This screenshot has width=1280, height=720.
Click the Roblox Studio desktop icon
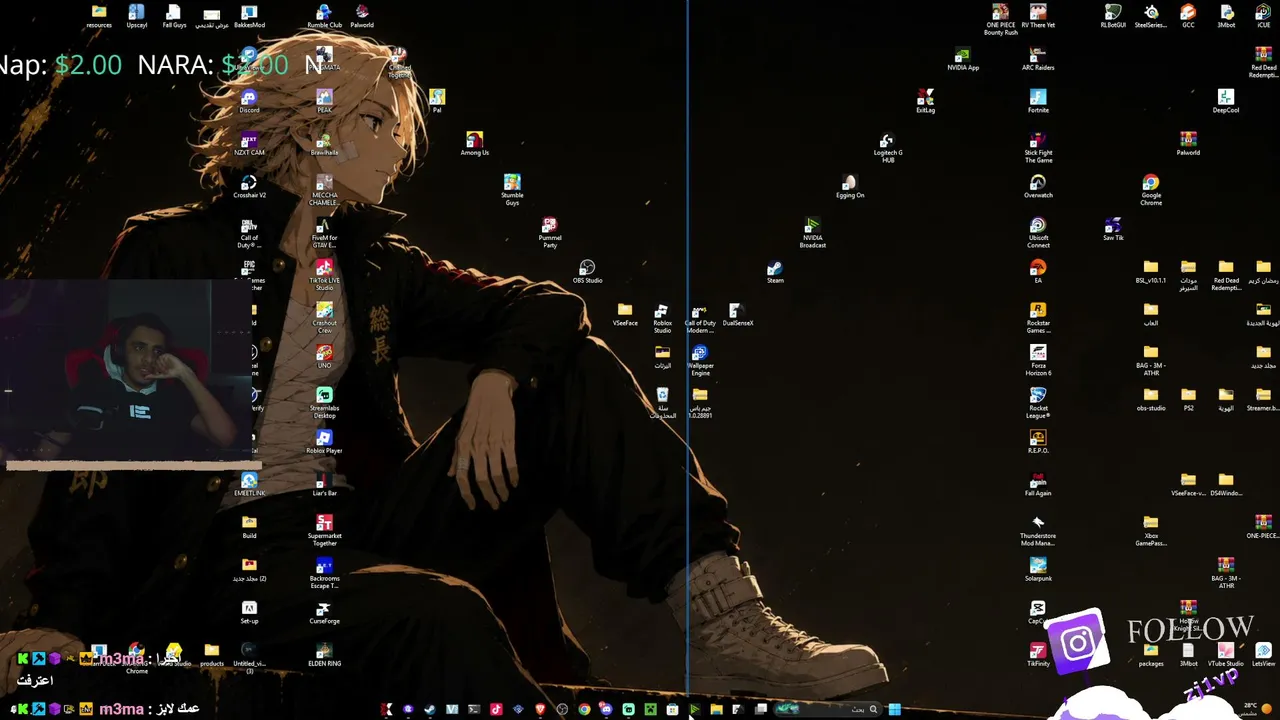[662, 318]
